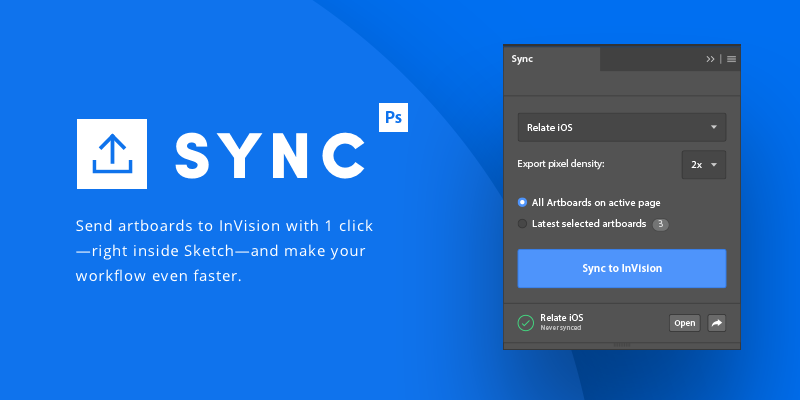Open the Sync panel hamburger menu
Image resolution: width=800 pixels, height=400 pixels.
[x=731, y=59]
